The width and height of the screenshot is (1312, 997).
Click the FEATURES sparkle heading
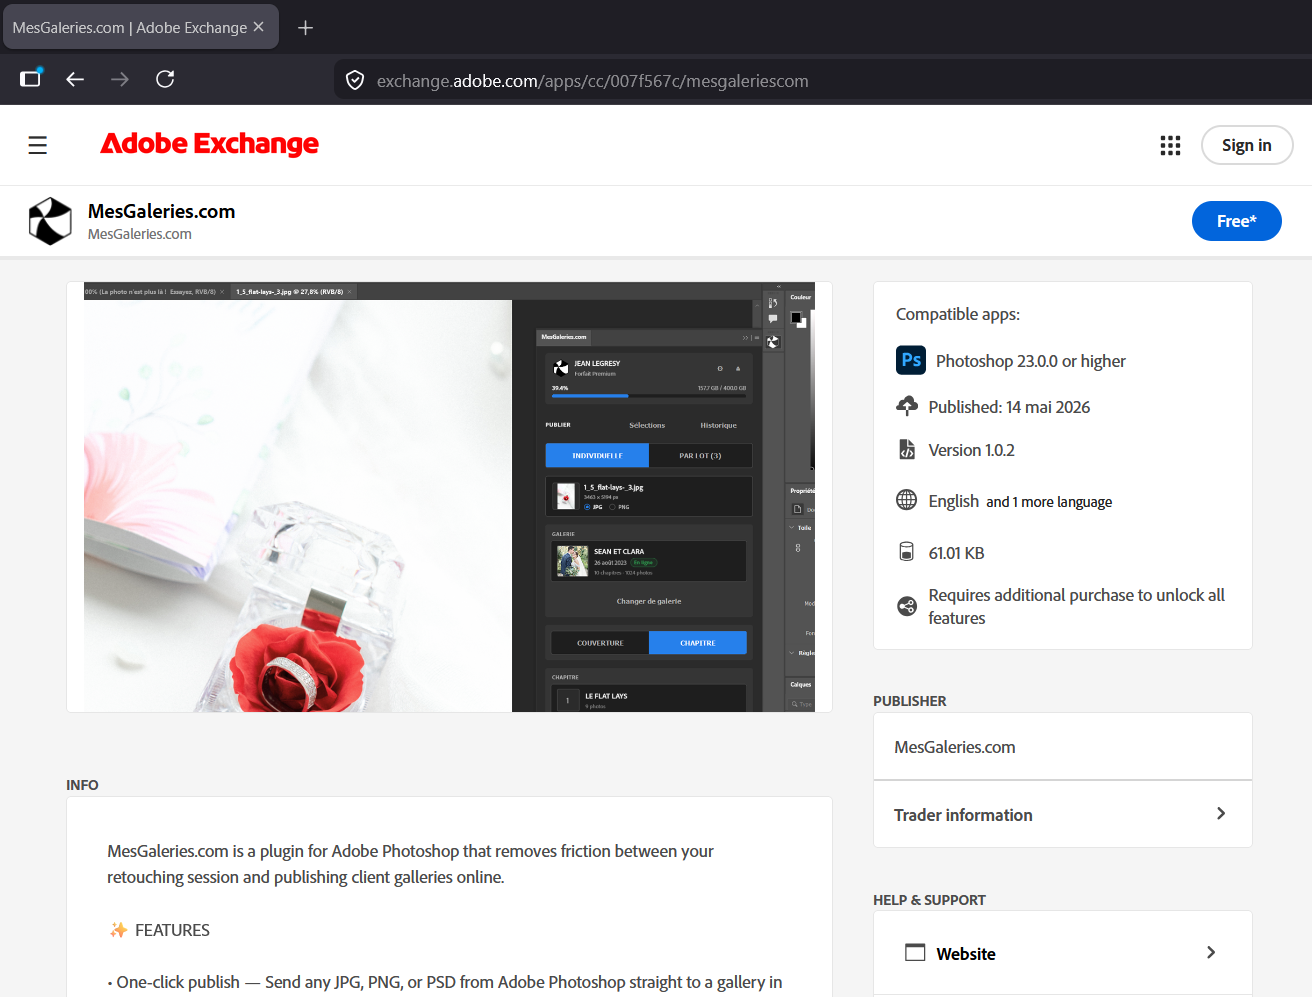point(160,930)
